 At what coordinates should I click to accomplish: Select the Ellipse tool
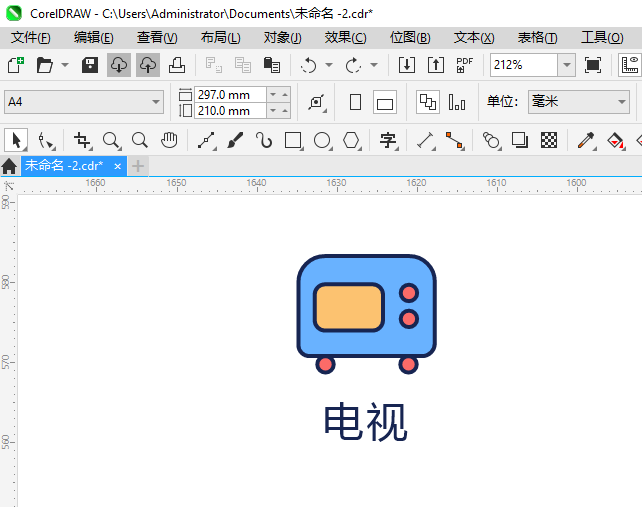click(322, 140)
